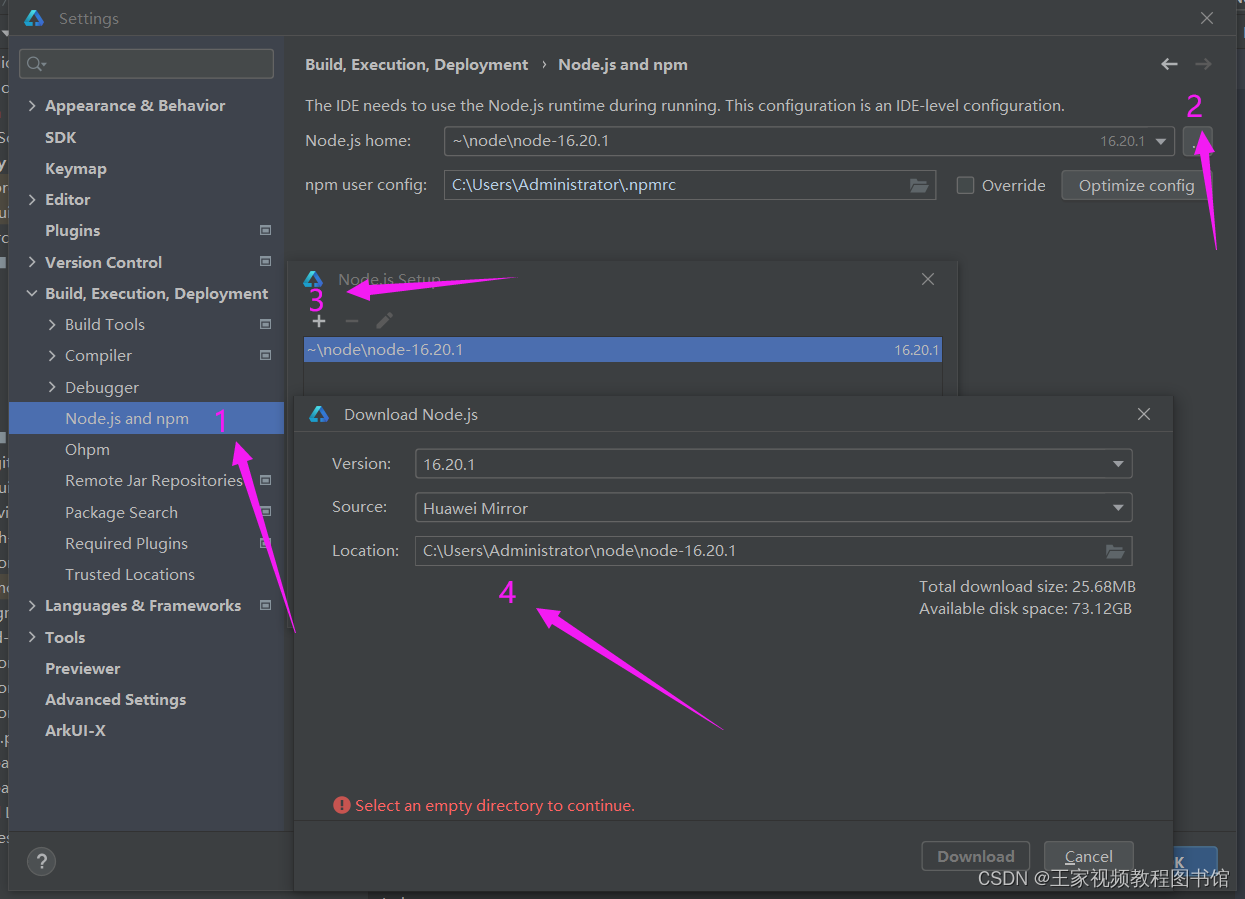Viewport: 1245px width, 899px height.
Task: Click Cancel in Download Node.js dialog
Action: [x=1089, y=856]
